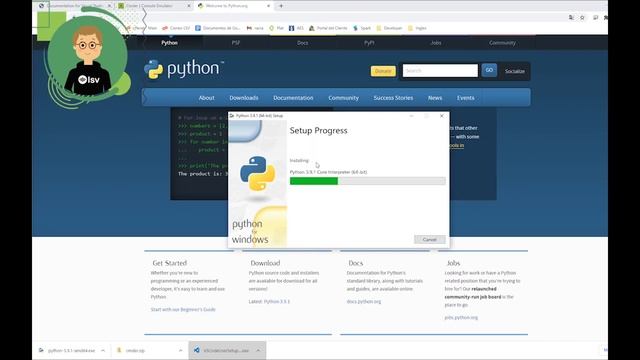
Task: Open the Spark bookmark
Action: pos(362,28)
